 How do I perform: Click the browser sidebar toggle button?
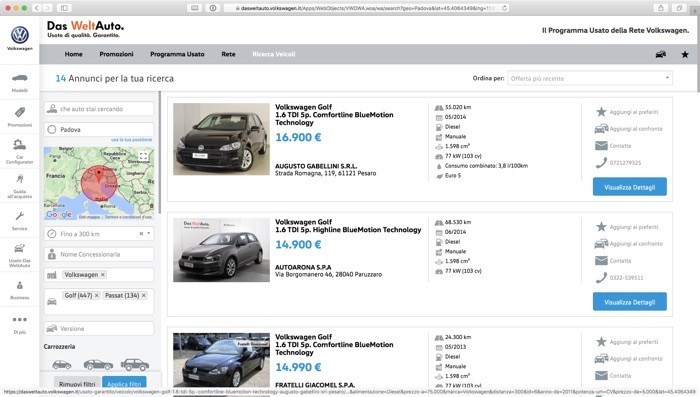64,8
